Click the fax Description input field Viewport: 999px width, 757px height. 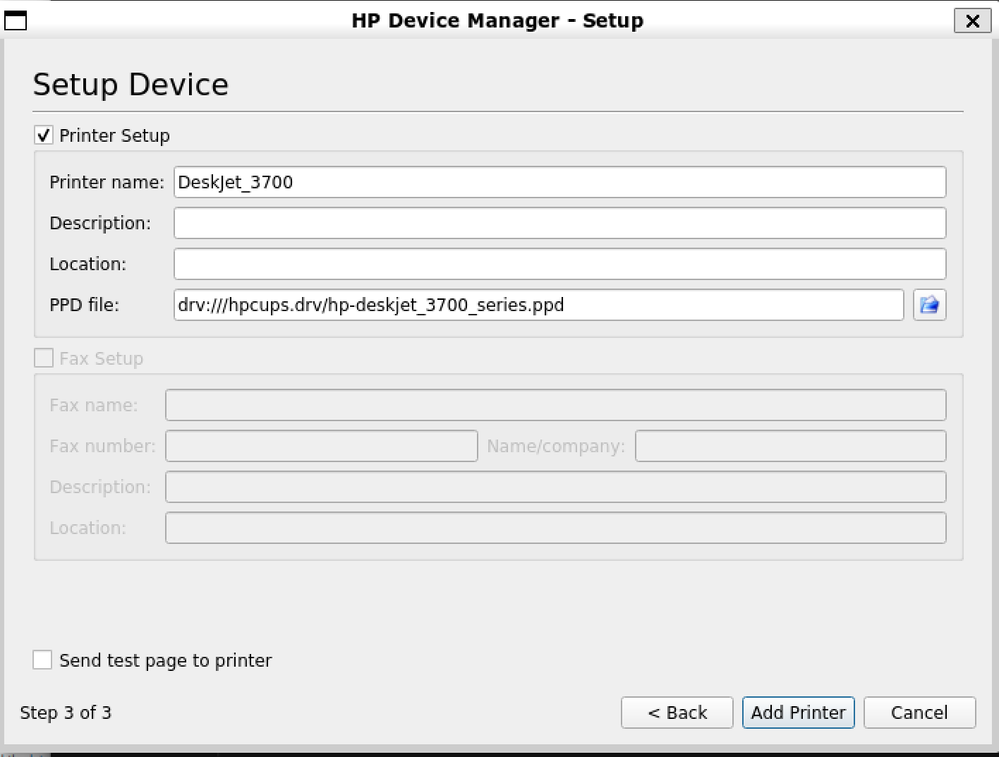coord(556,487)
